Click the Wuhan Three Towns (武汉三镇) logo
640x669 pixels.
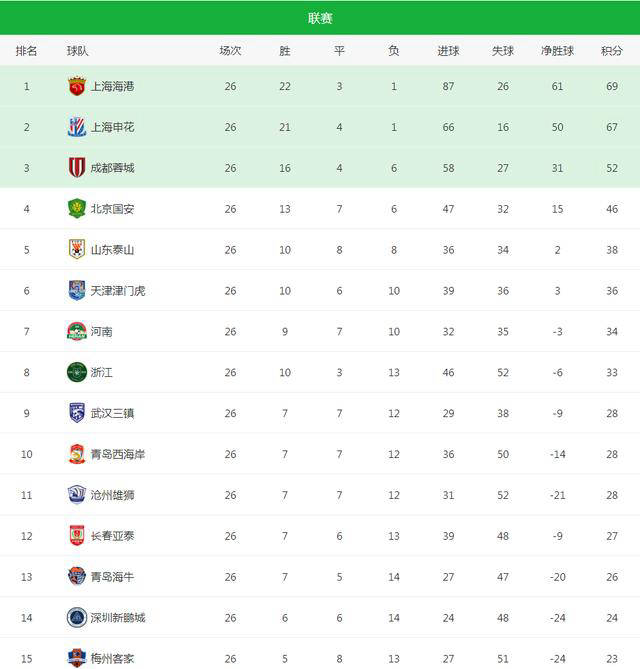click(x=77, y=413)
